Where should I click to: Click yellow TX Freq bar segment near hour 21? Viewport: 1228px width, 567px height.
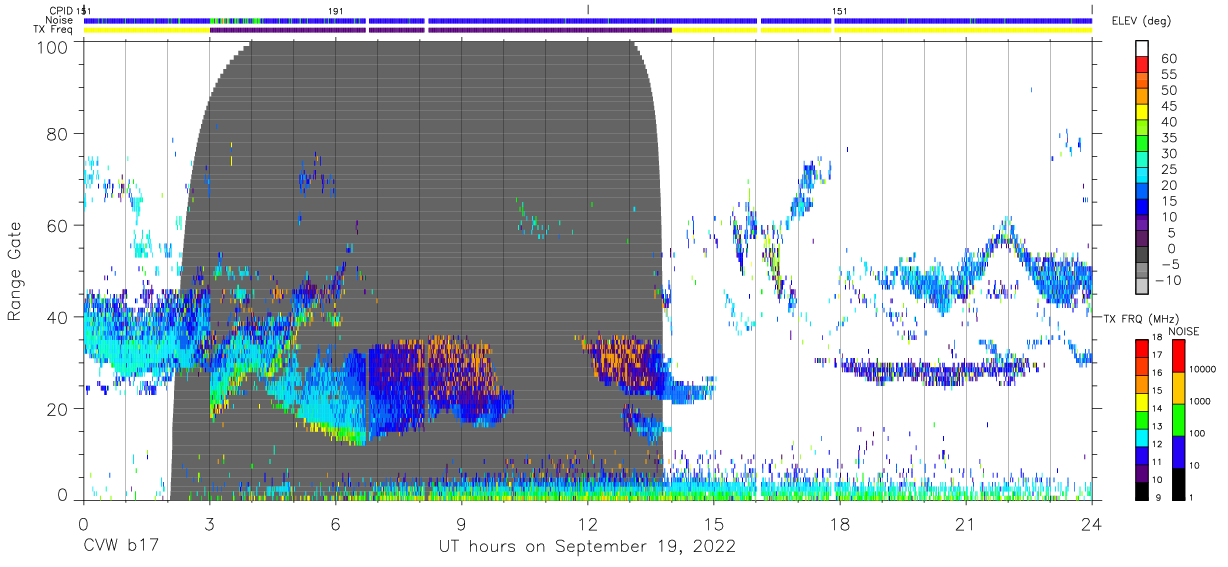point(964,30)
